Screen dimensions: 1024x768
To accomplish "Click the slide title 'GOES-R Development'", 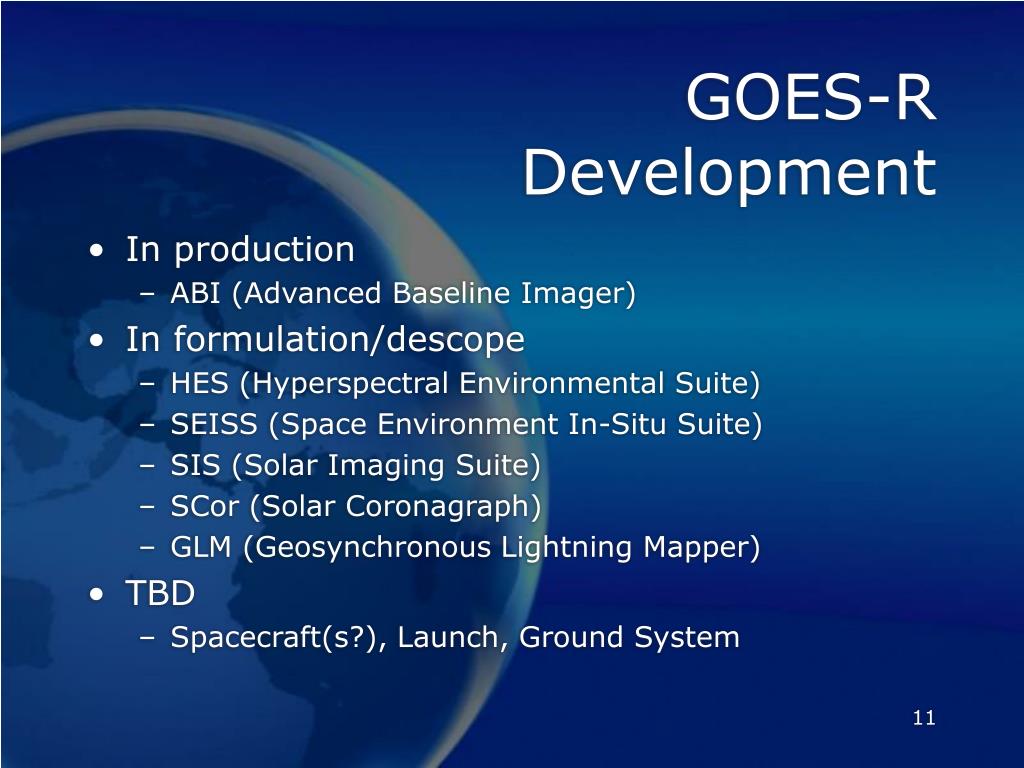I will tap(729, 135).
